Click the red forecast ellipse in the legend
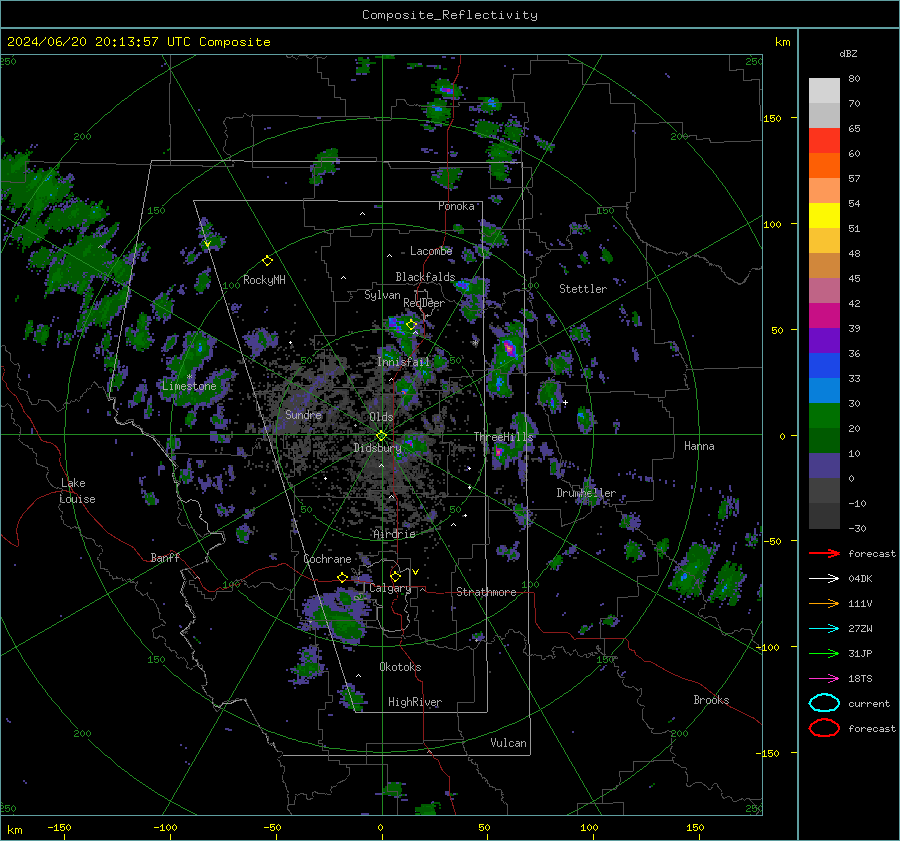This screenshot has width=900, height=841. 824,728
